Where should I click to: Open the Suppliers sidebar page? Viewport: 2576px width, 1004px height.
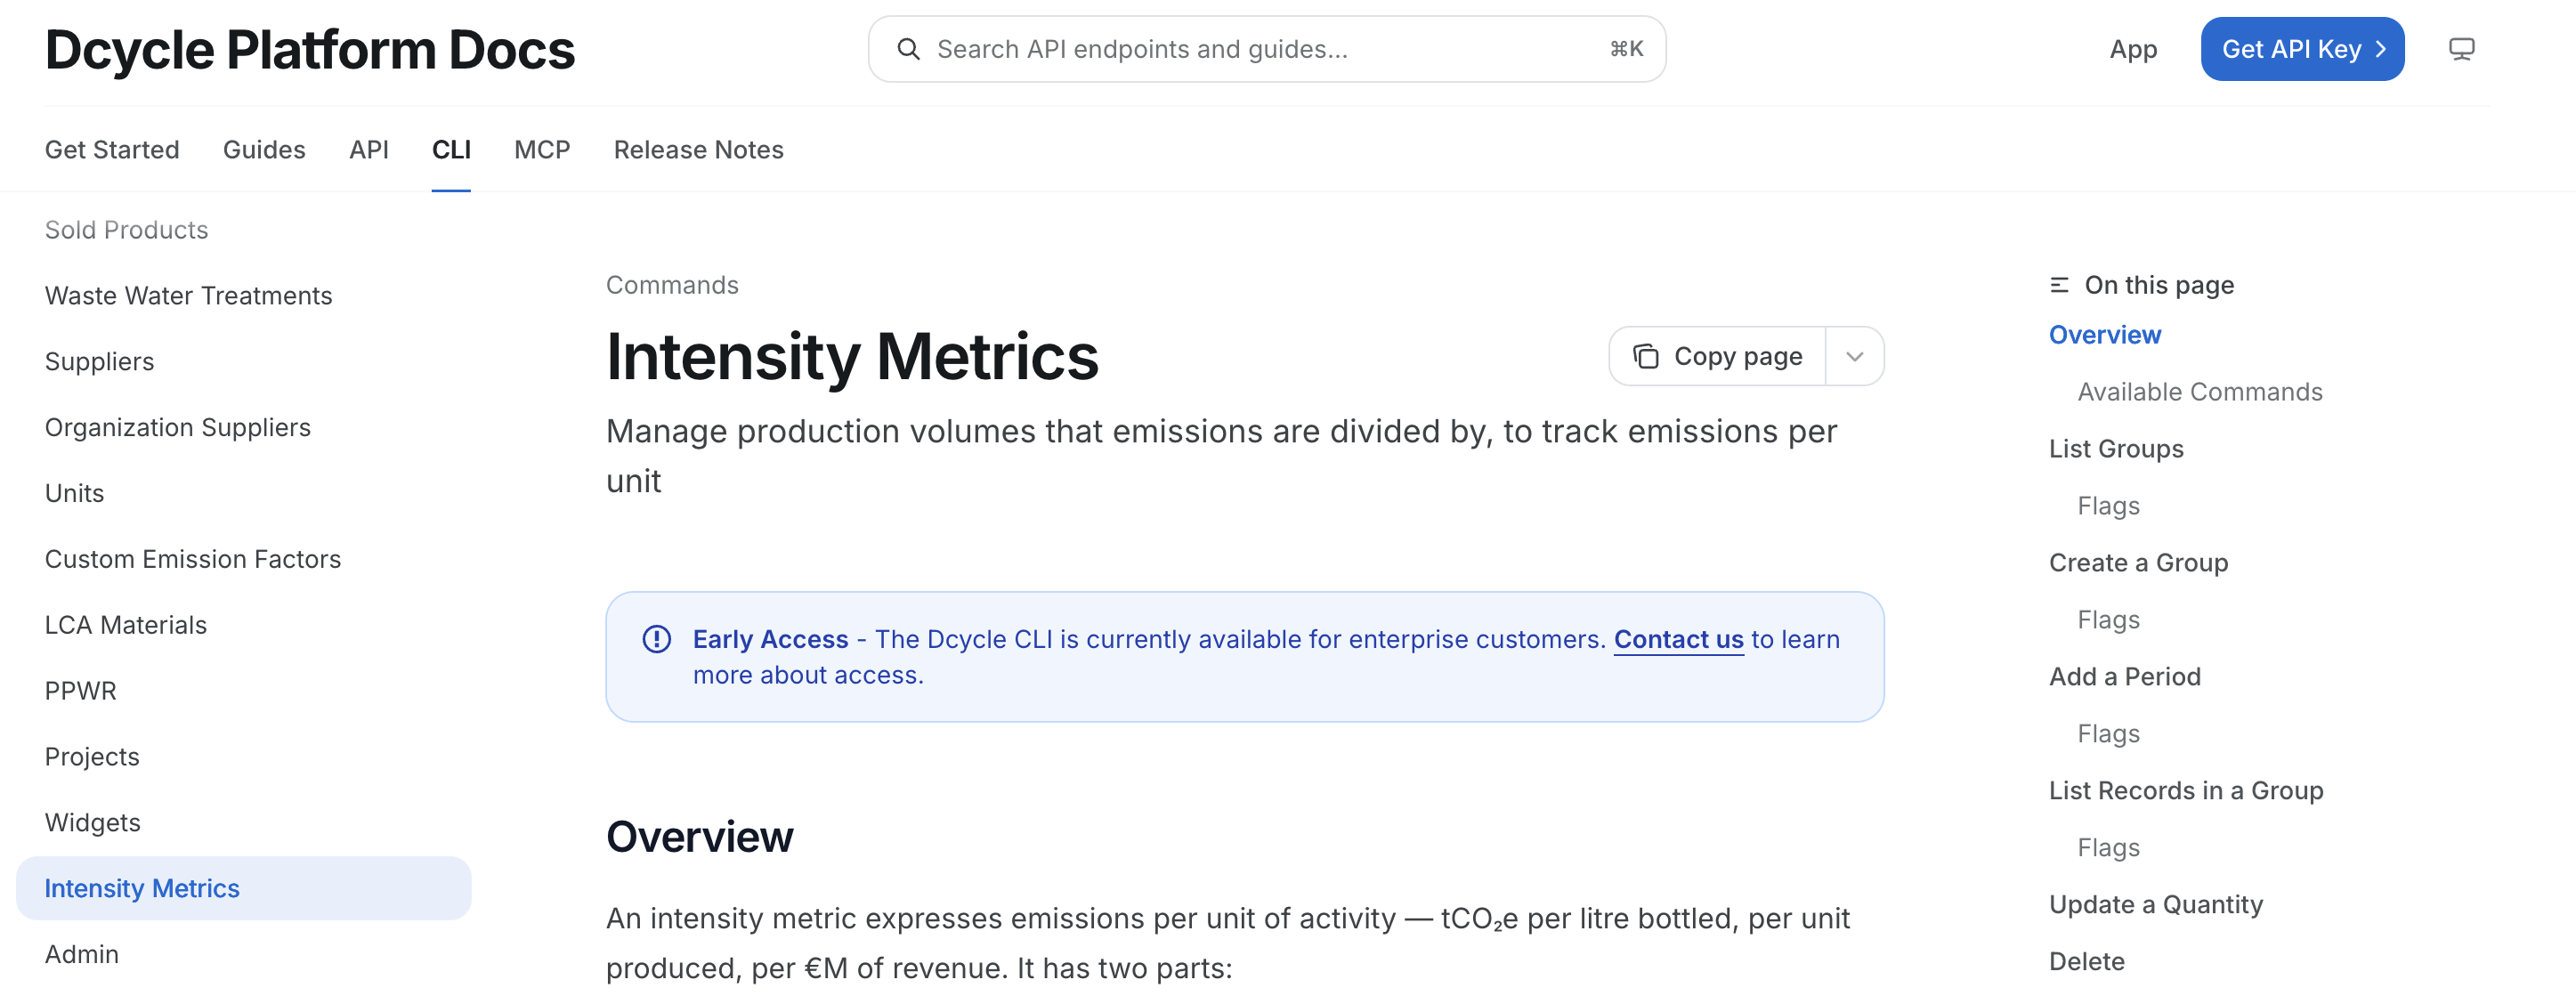(x=99, y=361)
